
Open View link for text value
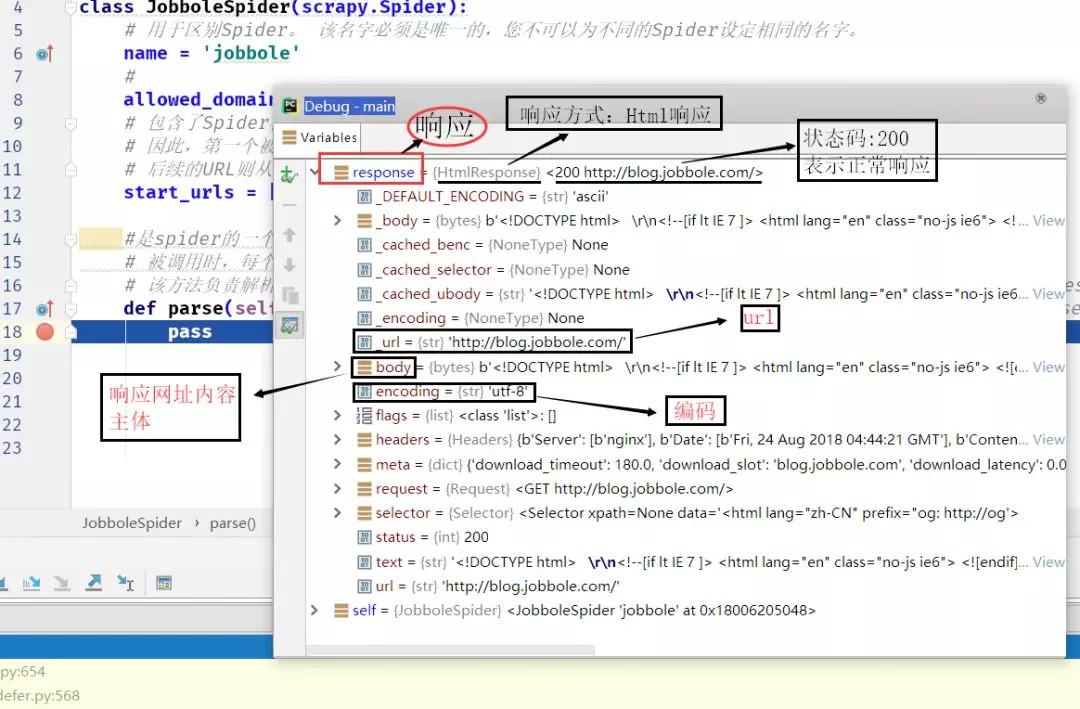1048,562
